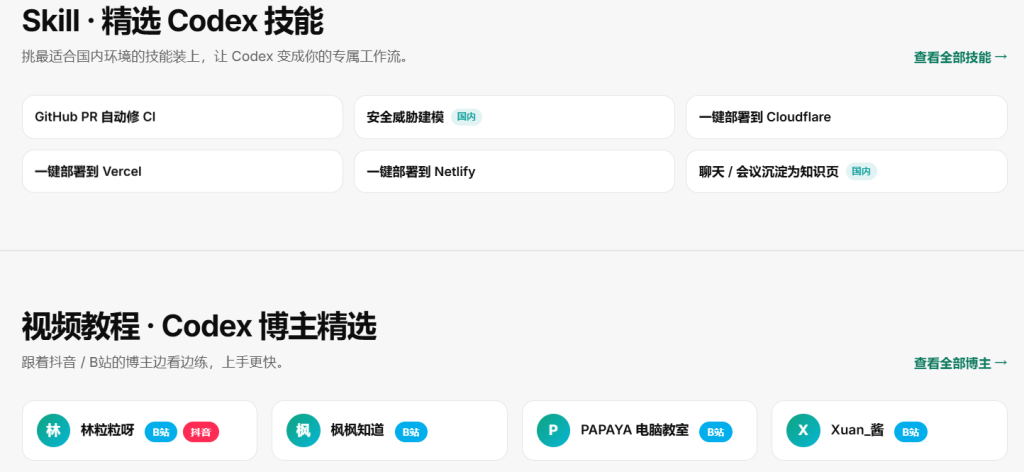The width and height of the screenshot is (1024, 472).
Task: Open the GitHub PR 自动修 CI skill card
Action: click(x=182, y=118)
